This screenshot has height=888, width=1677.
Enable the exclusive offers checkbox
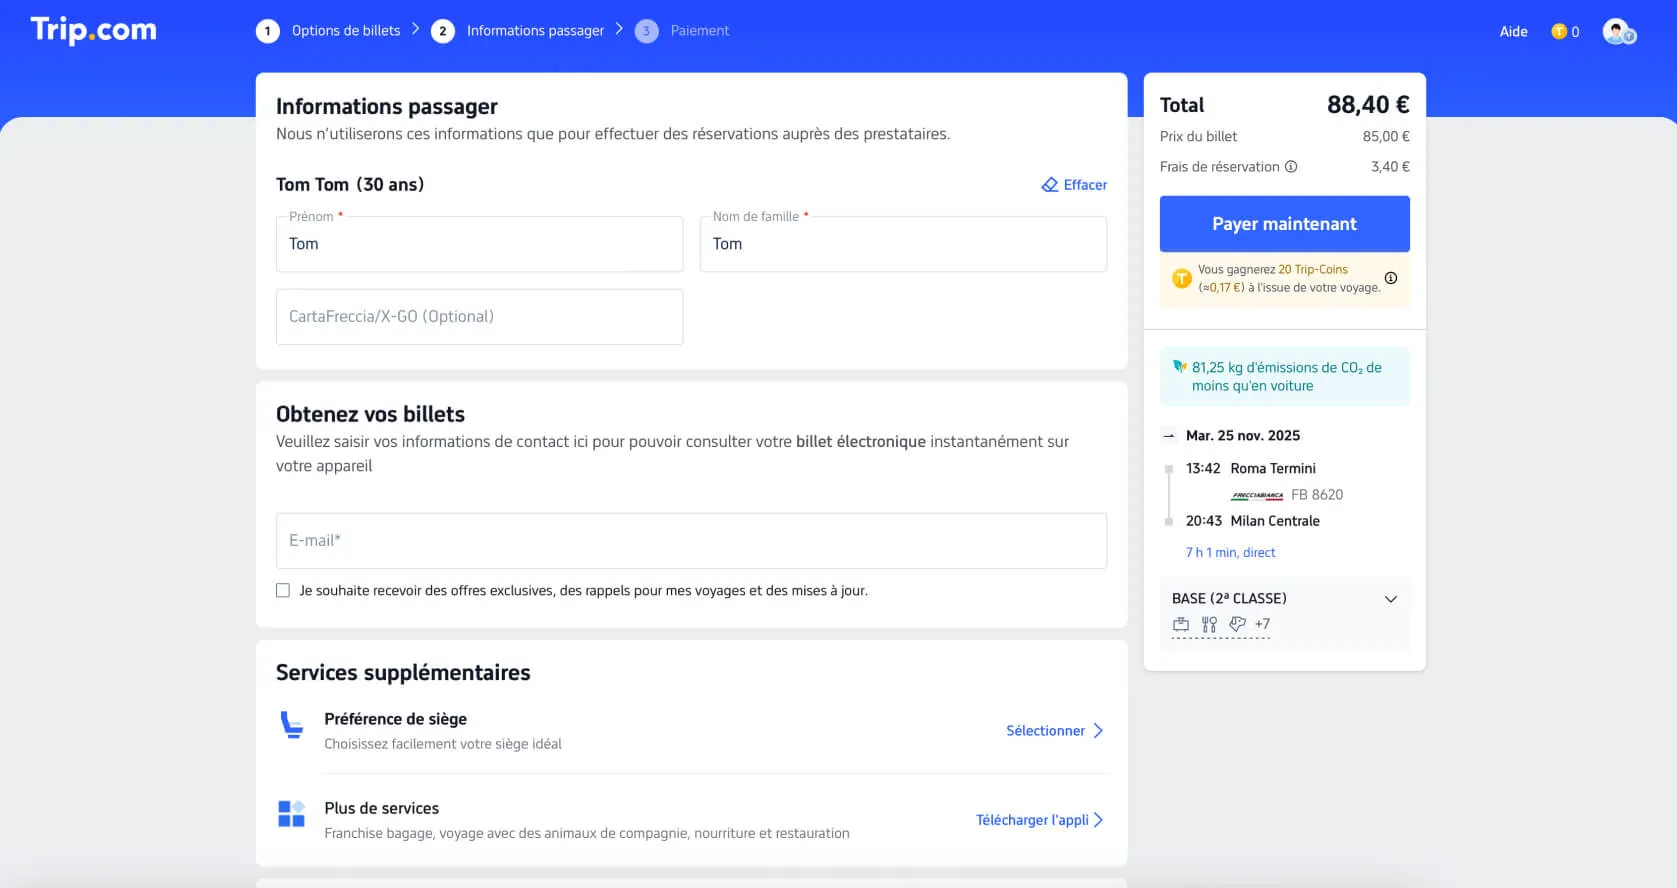point(283,591)
